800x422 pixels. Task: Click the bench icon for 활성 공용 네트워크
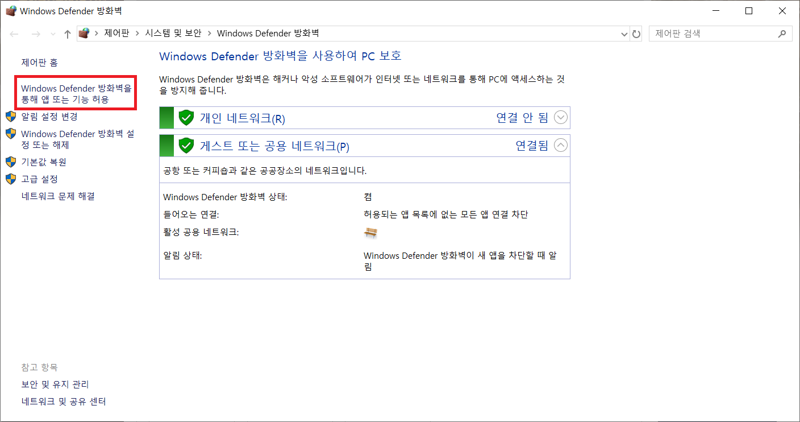371,233
